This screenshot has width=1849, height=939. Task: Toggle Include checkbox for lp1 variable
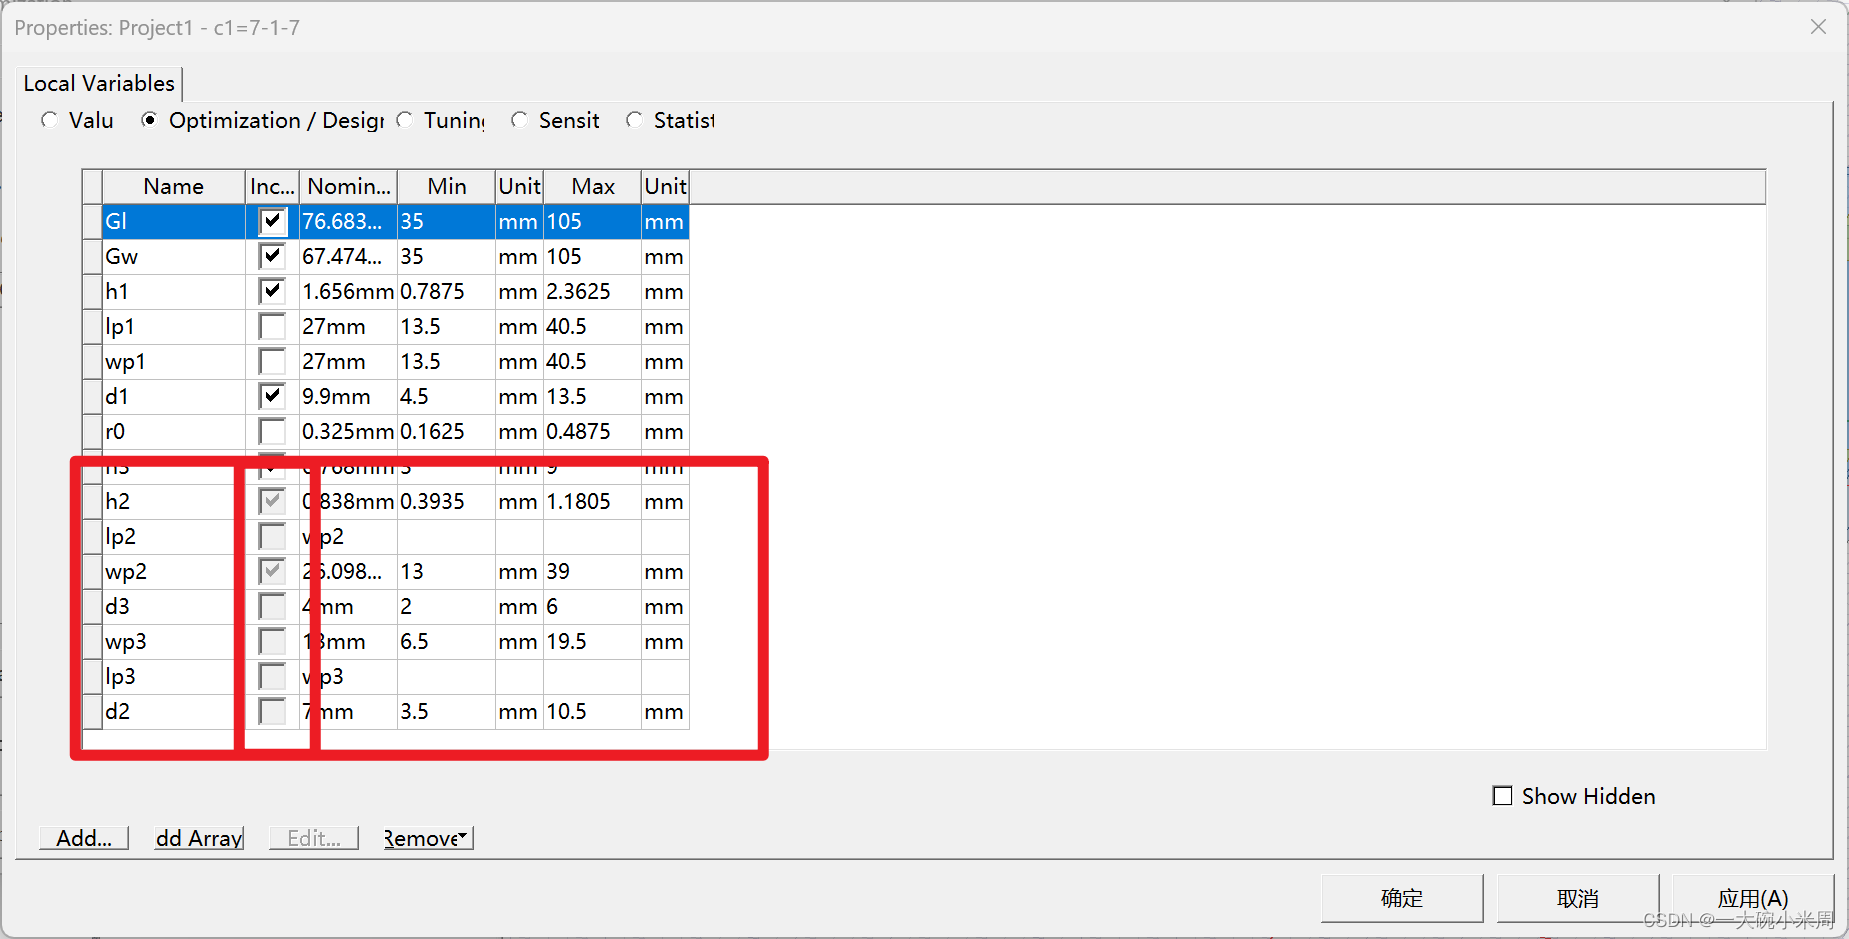[x=272, y=326]
